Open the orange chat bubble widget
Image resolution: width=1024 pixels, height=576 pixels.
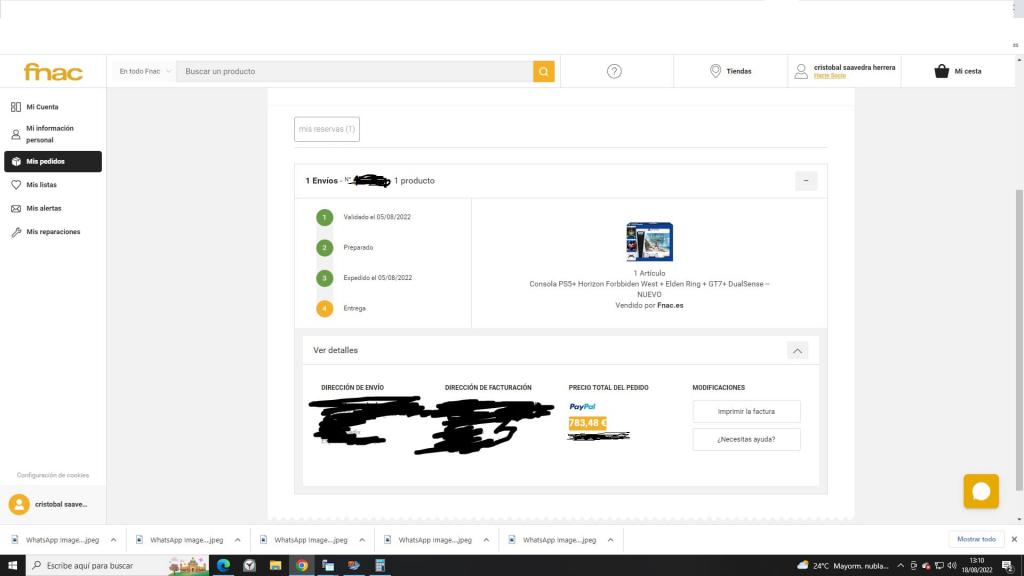click(x=981, y=491)
